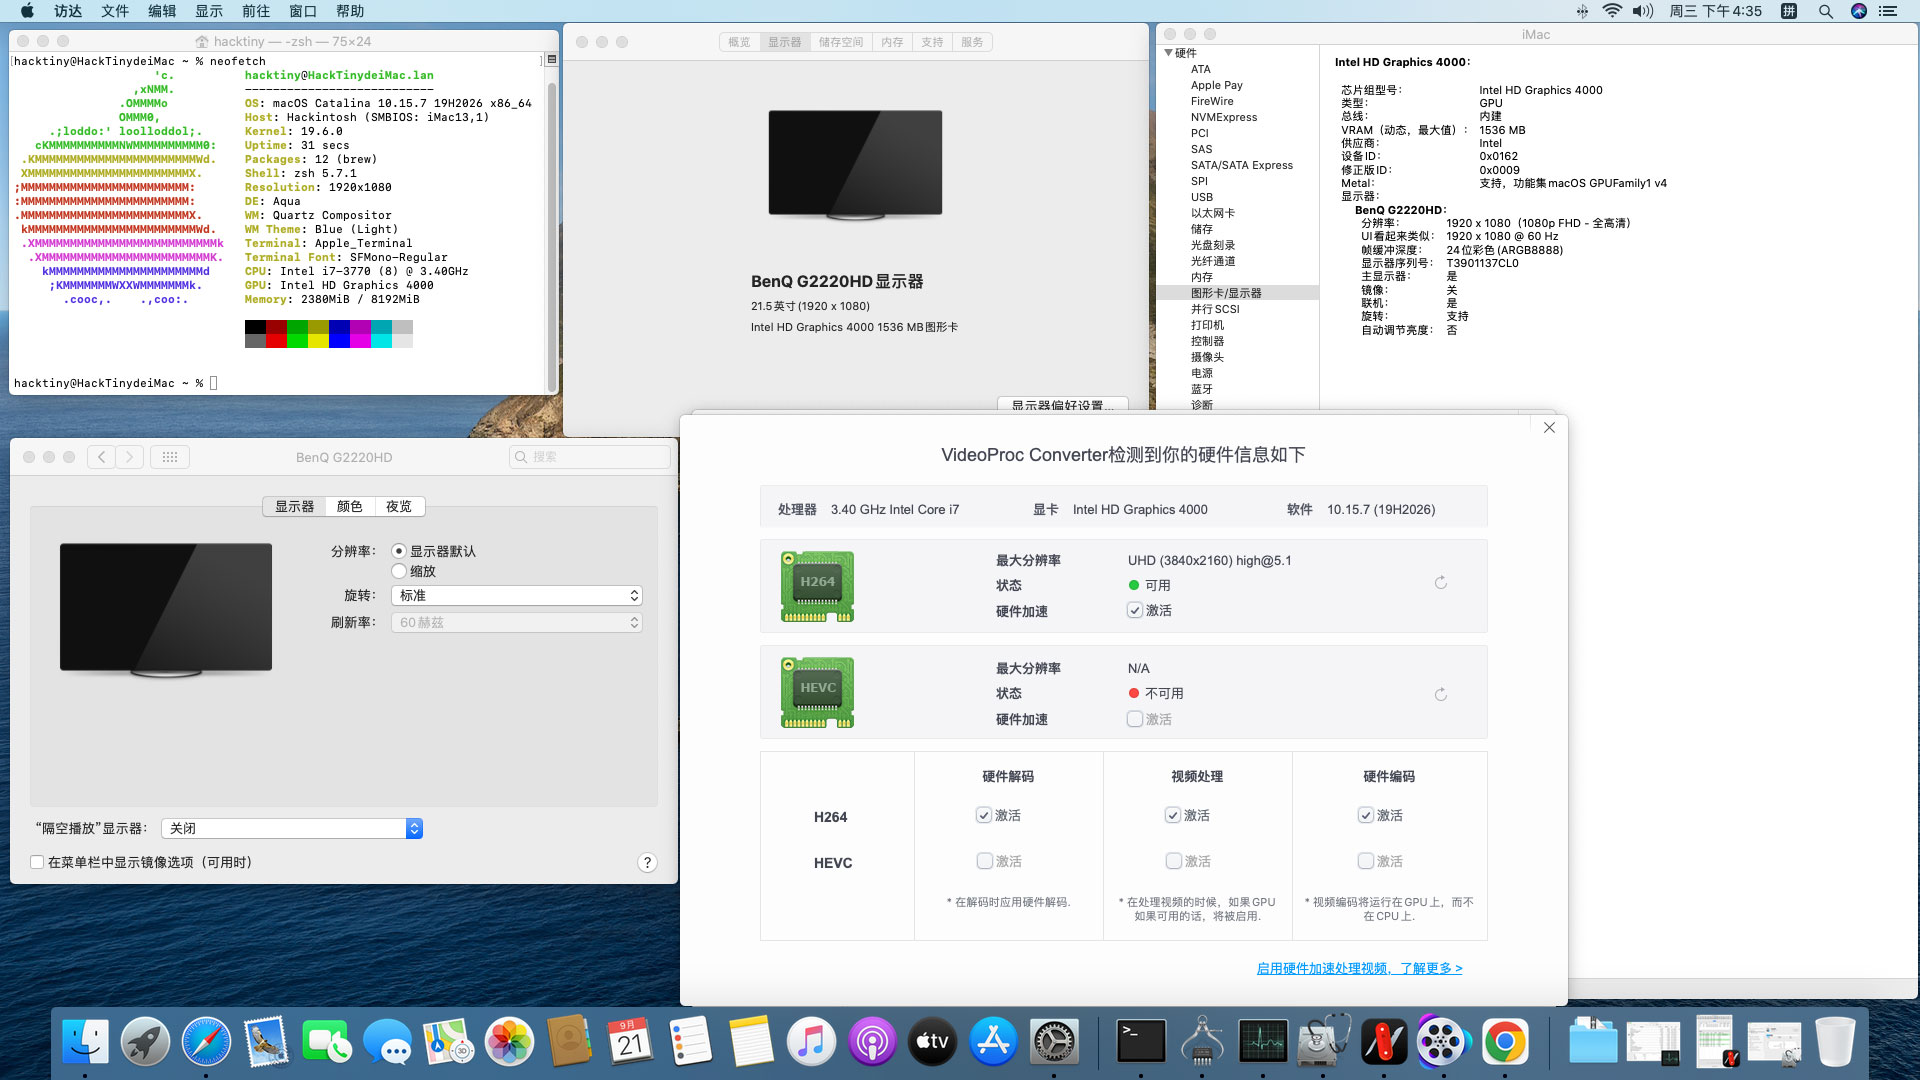
Task: Select the 缩放 resolution radio button
Action: pos(399,571)
